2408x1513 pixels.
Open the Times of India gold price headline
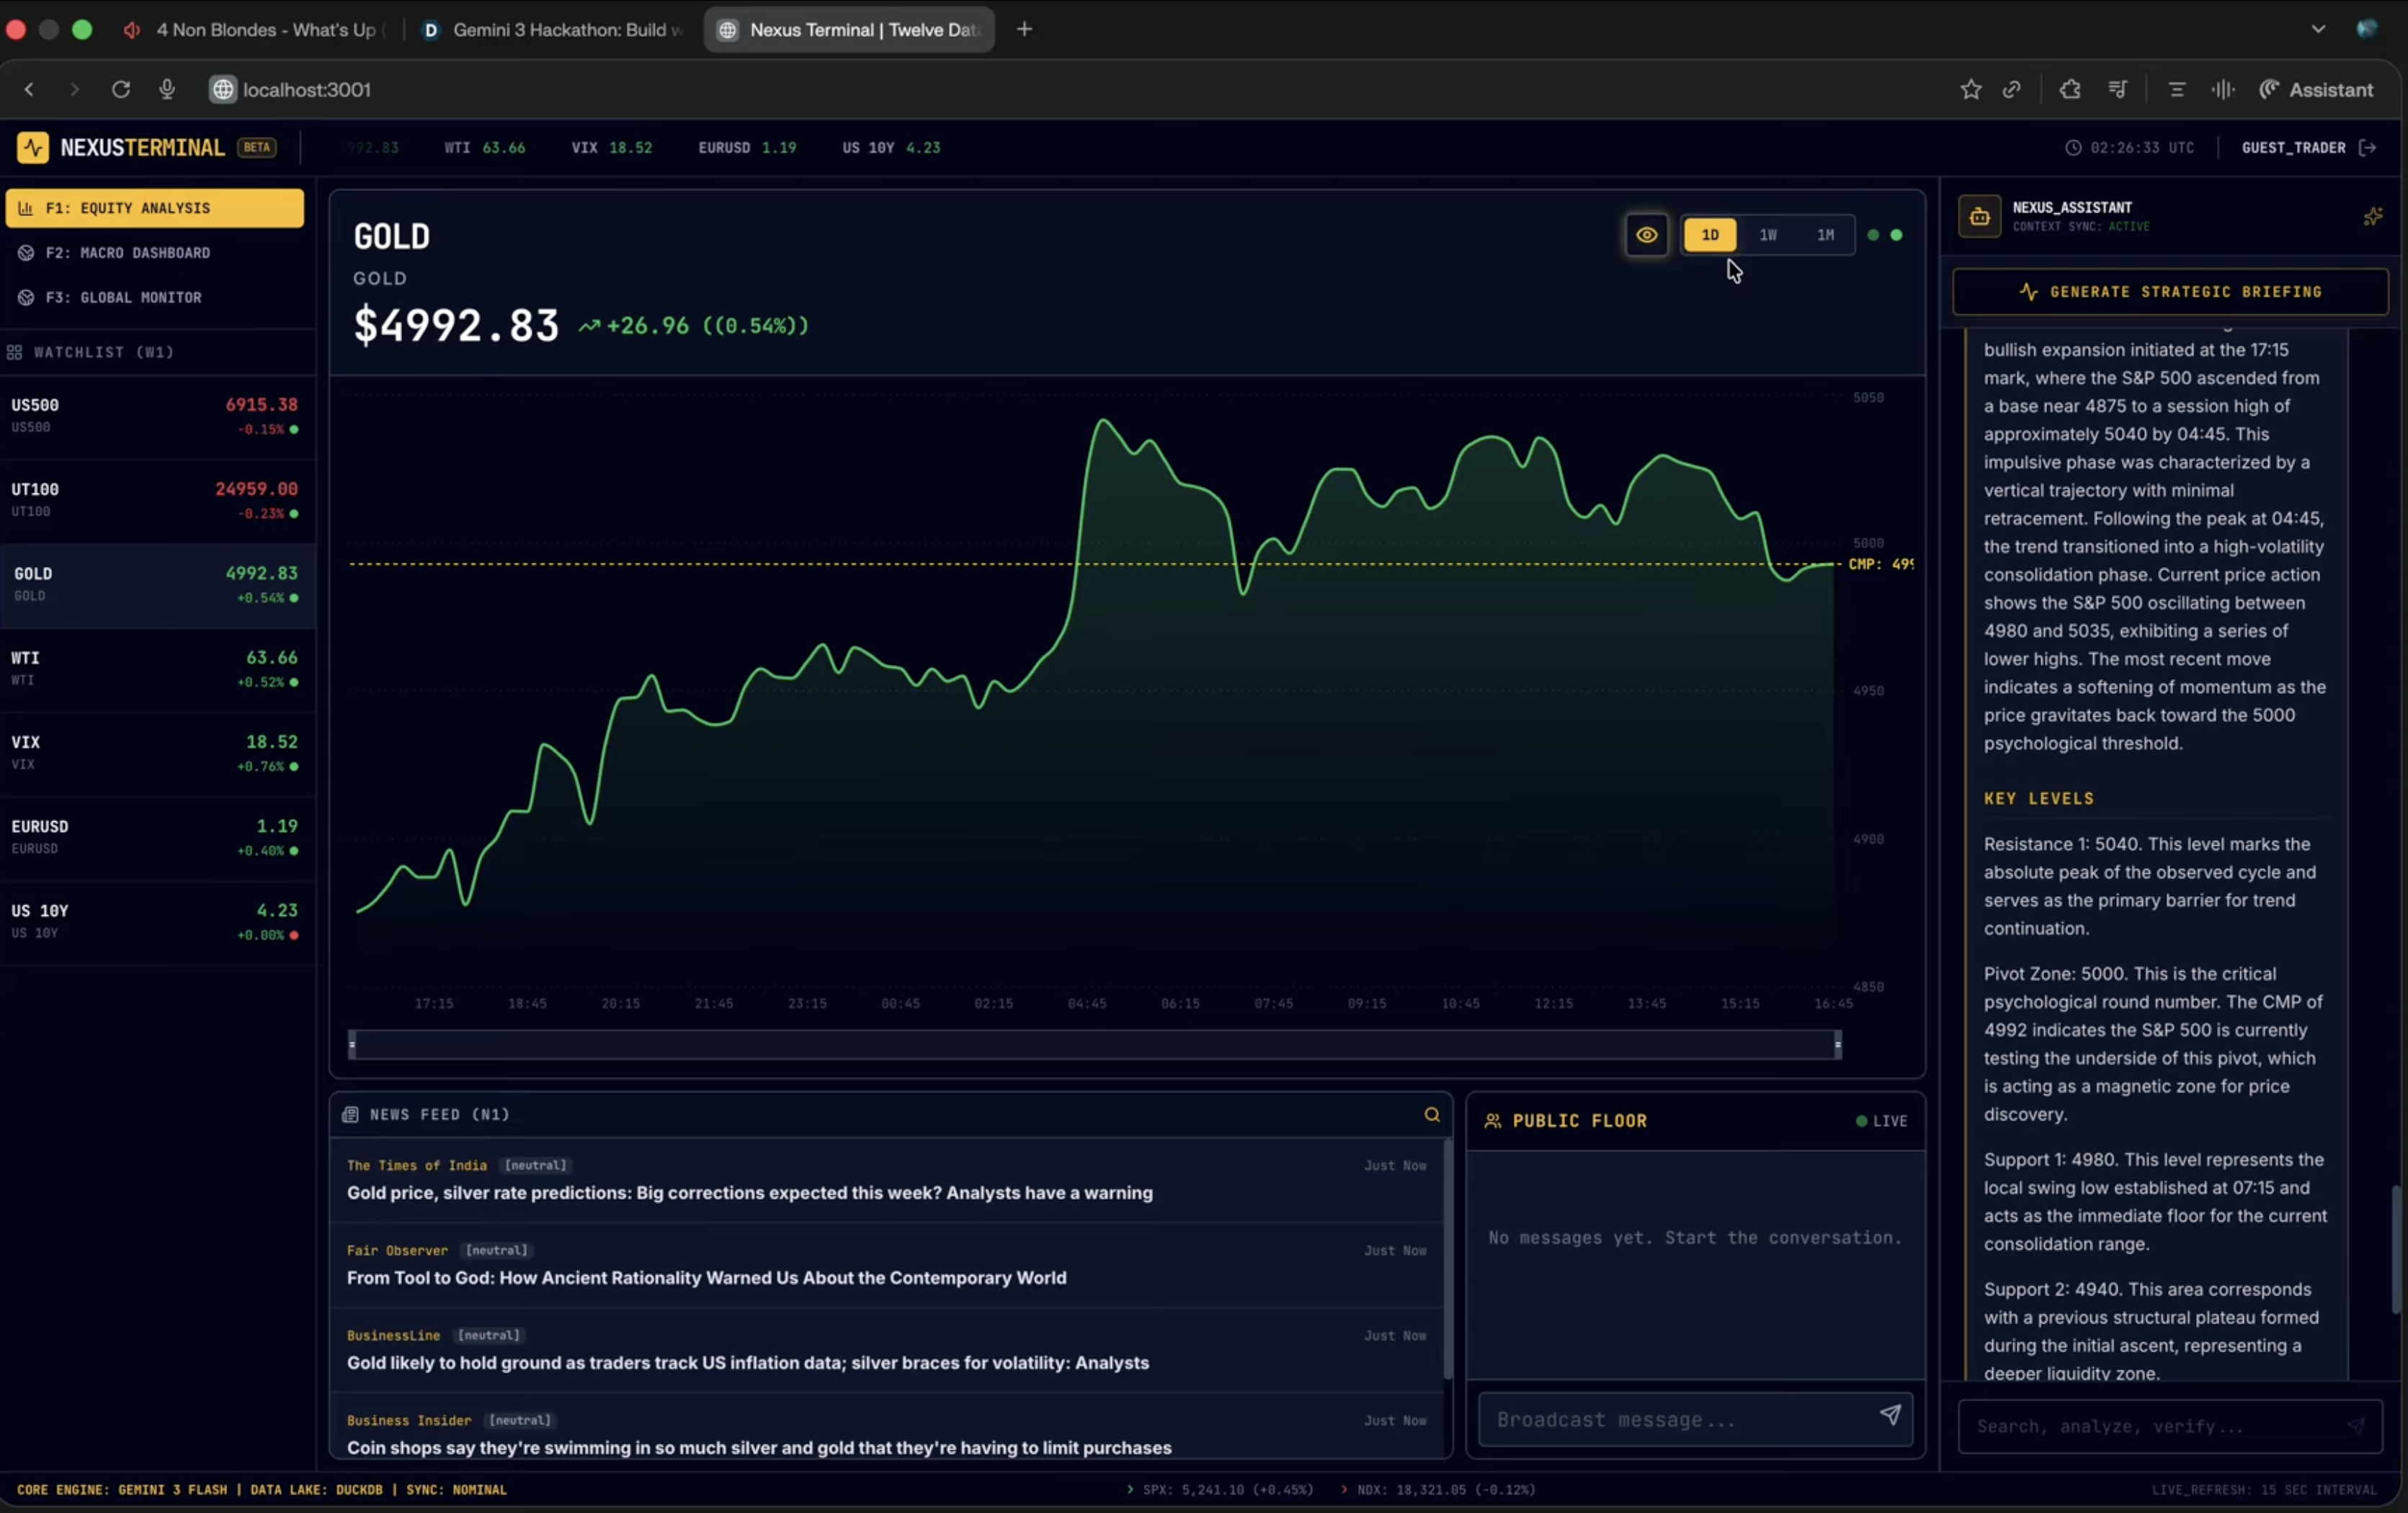749,1192
